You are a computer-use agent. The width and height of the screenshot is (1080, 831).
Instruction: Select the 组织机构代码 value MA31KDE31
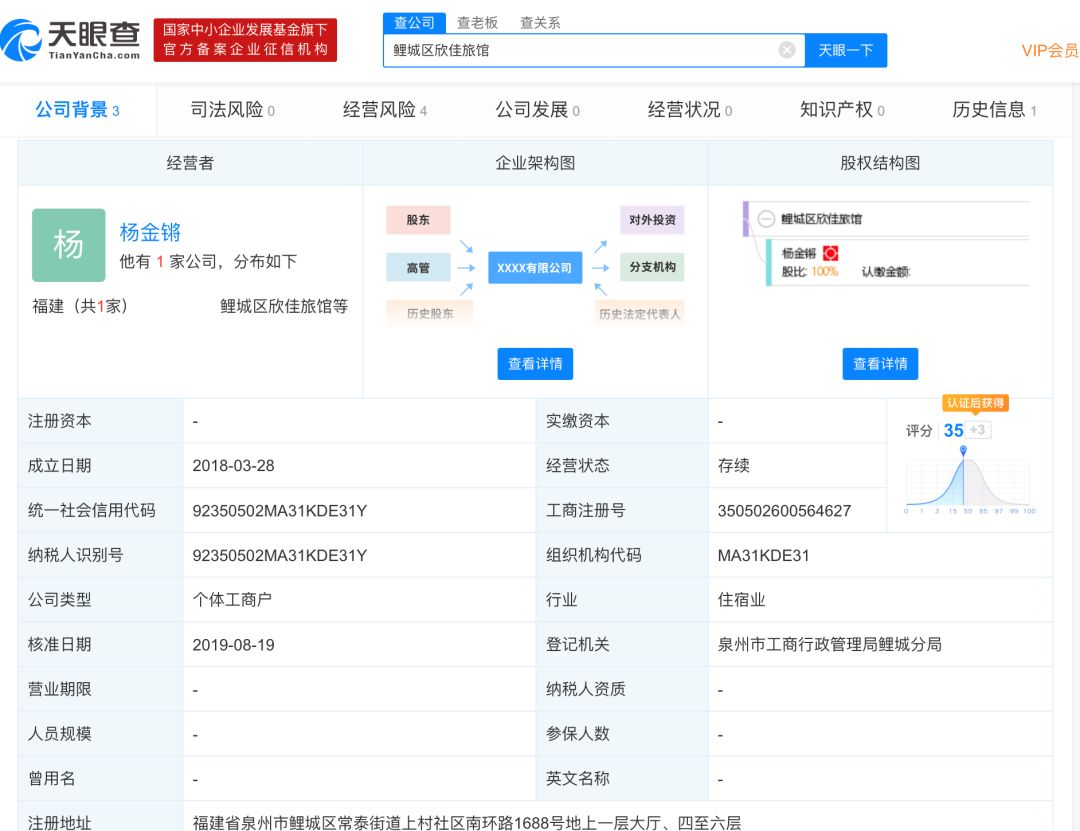tap(763, 555)
